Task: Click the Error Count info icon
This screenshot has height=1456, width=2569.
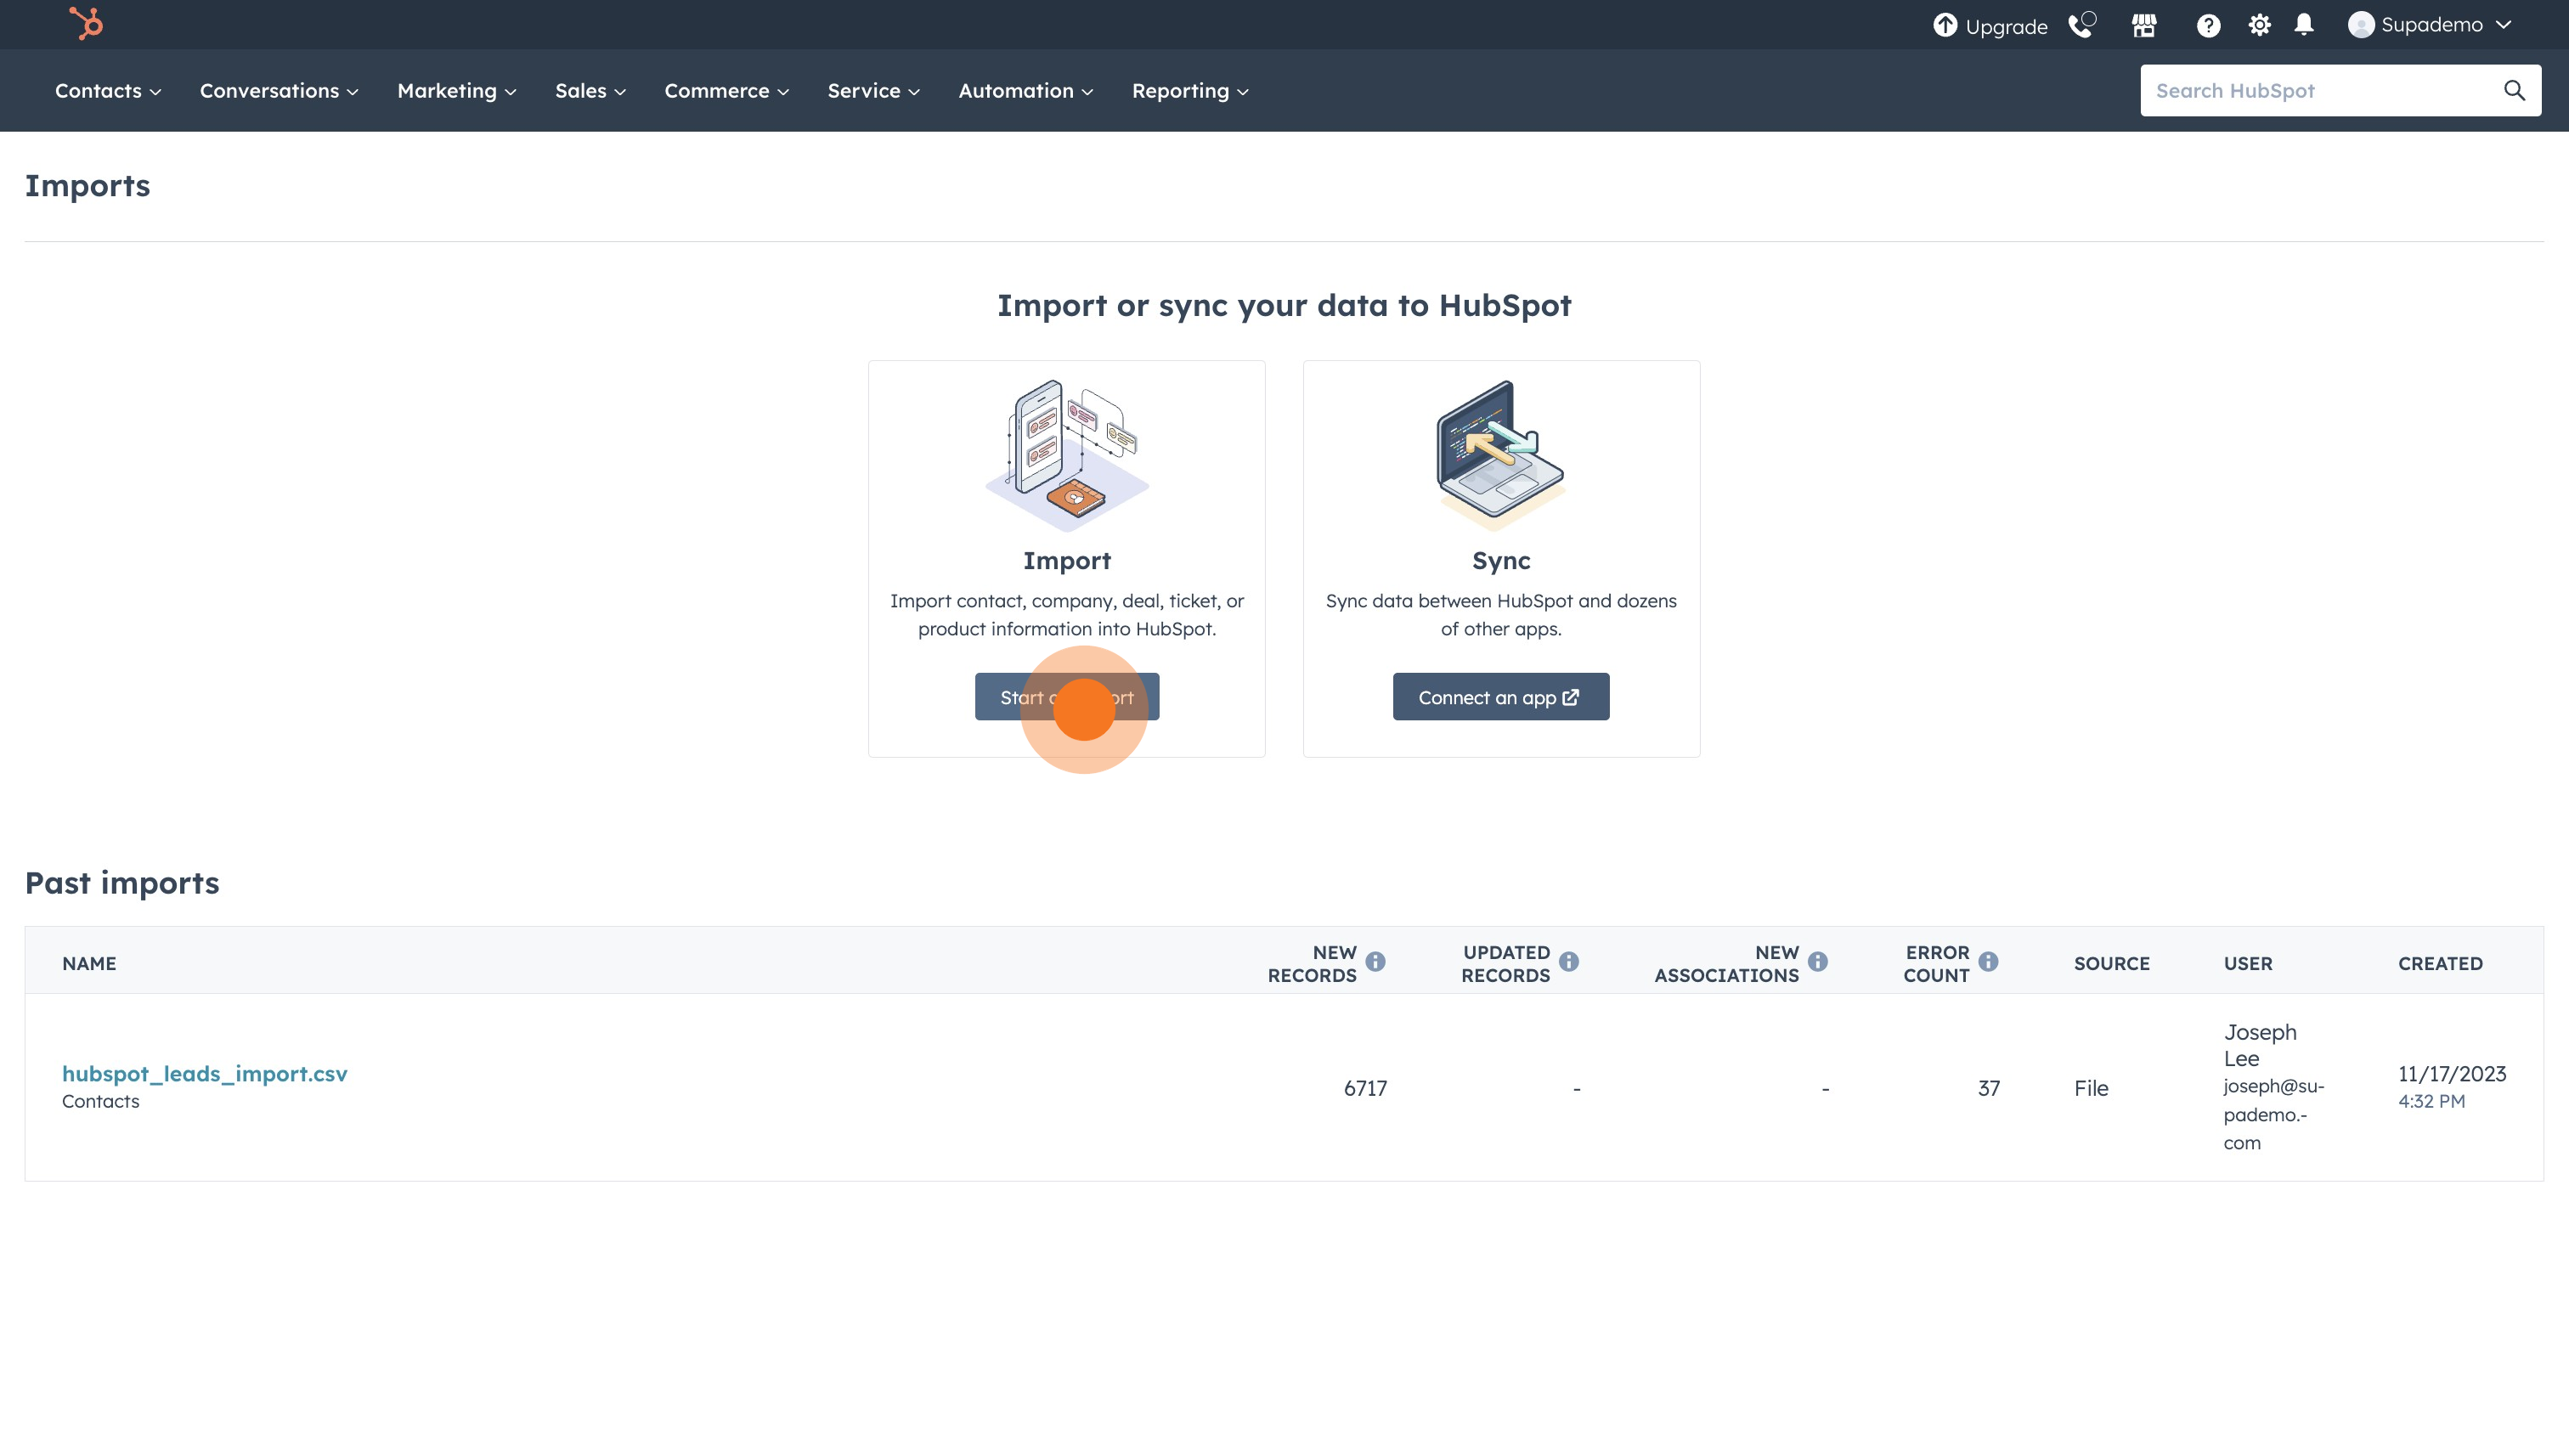Action: pos(1987,962)
